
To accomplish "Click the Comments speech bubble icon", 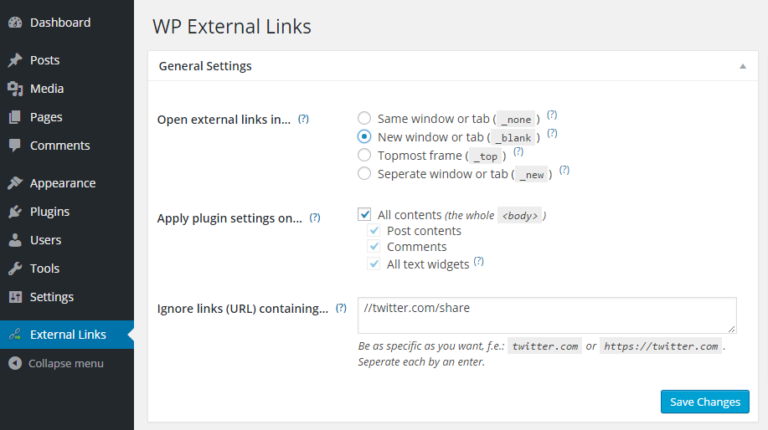I will (x=15, y=145).
